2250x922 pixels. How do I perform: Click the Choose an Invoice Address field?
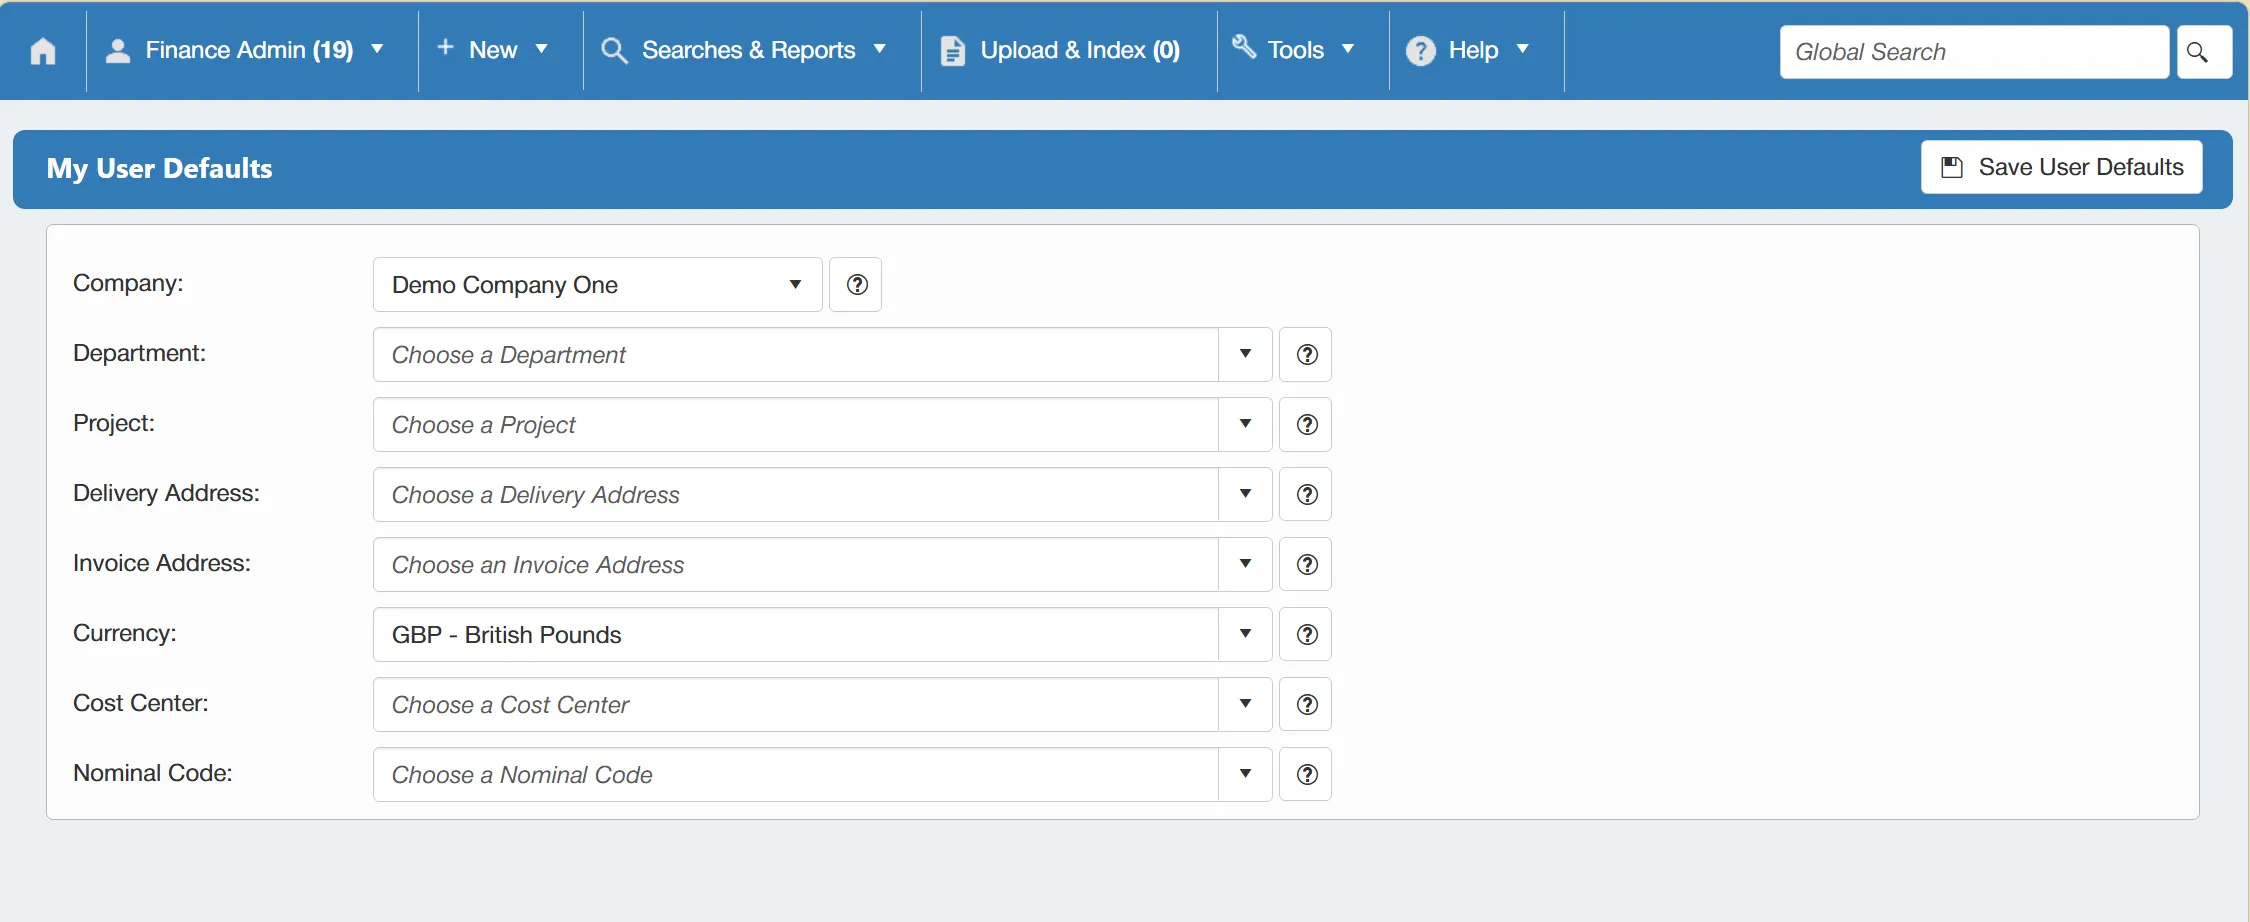pos(795,565)
